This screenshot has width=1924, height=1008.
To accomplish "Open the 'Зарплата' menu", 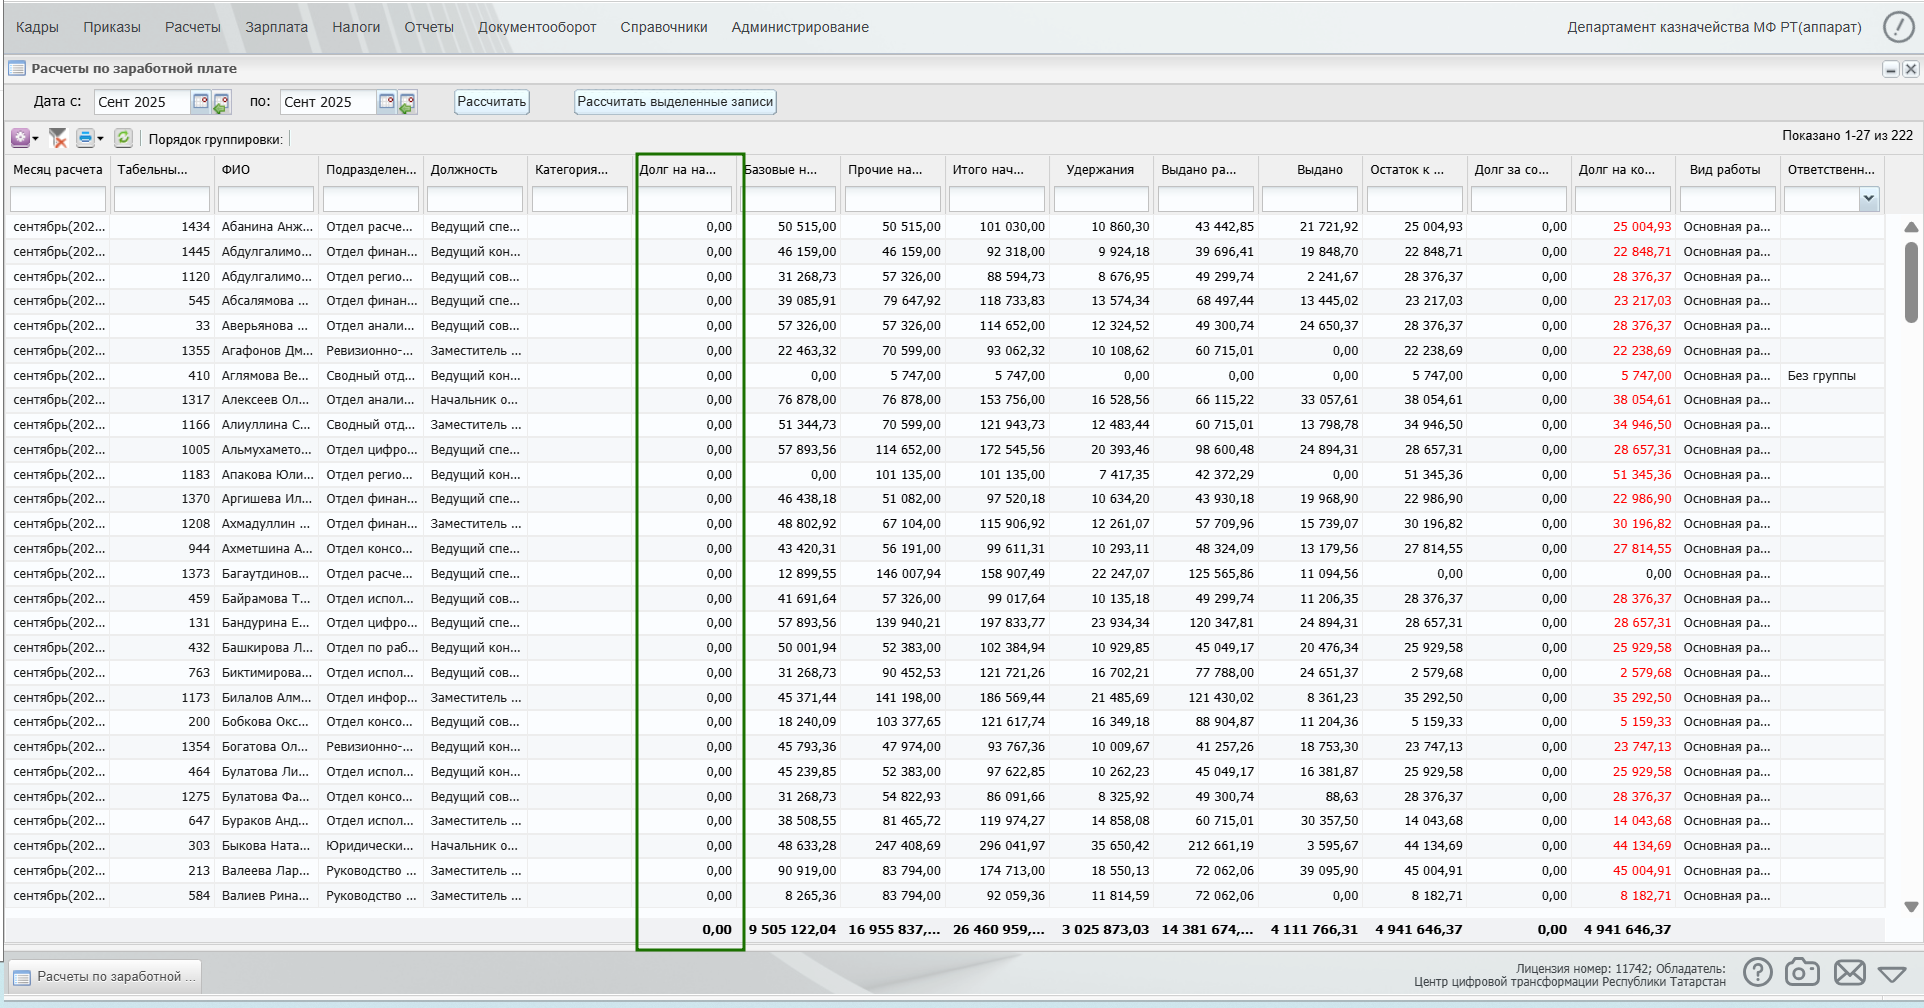I will 277,27.
